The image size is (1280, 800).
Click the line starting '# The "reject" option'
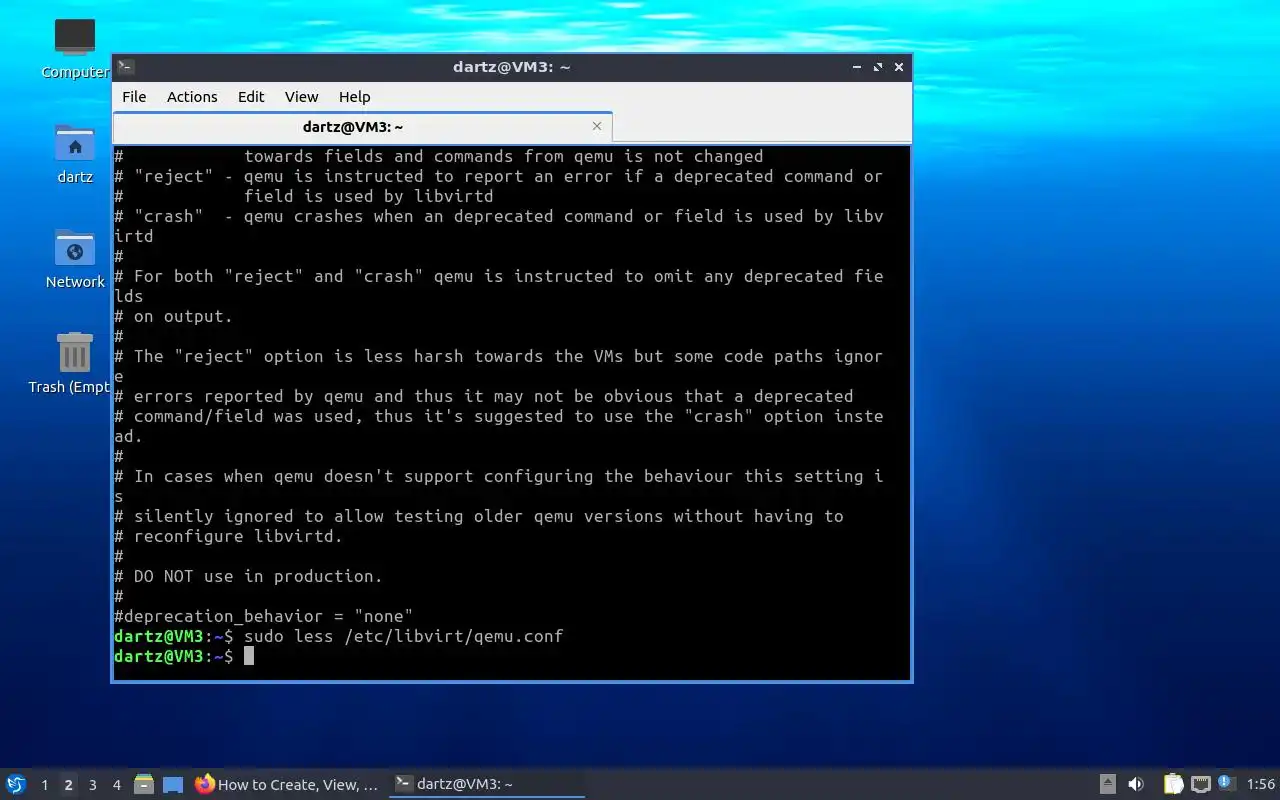click(x=498, y=356)
